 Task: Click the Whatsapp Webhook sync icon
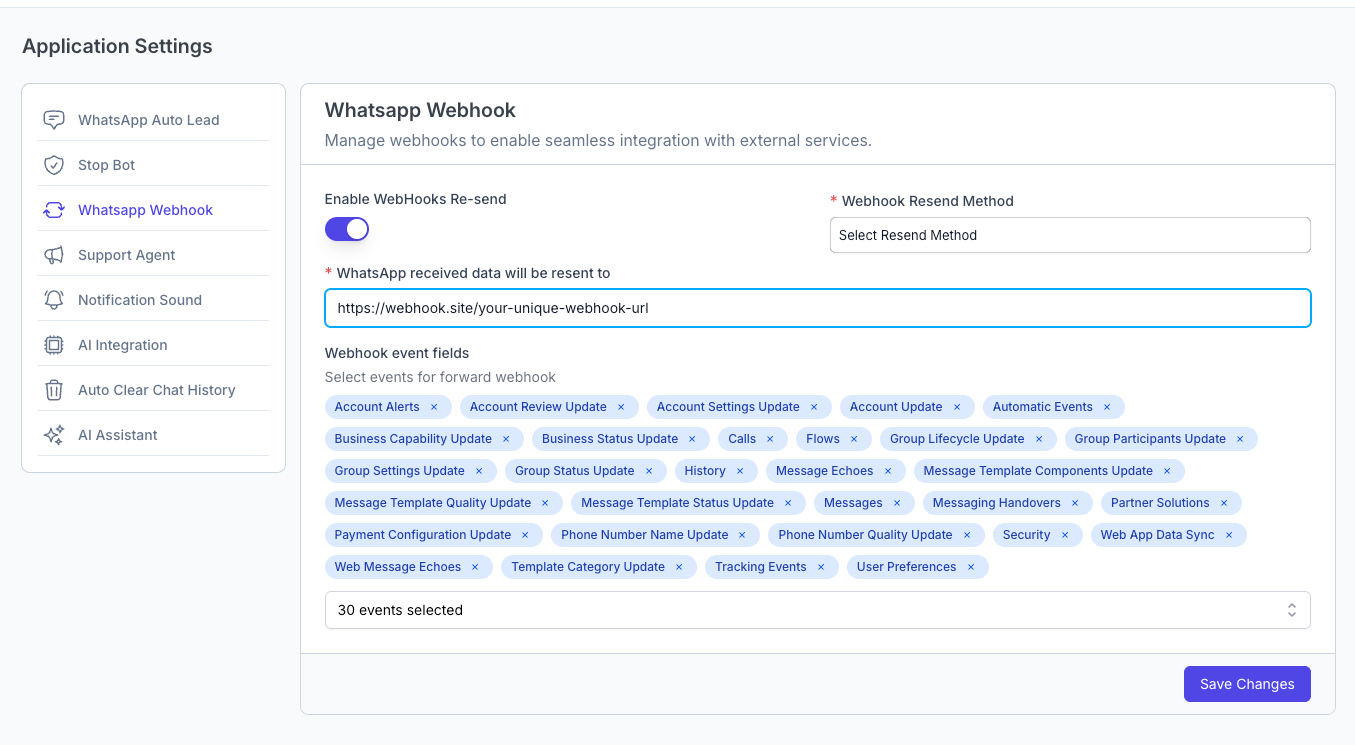(x=54, y=210)
